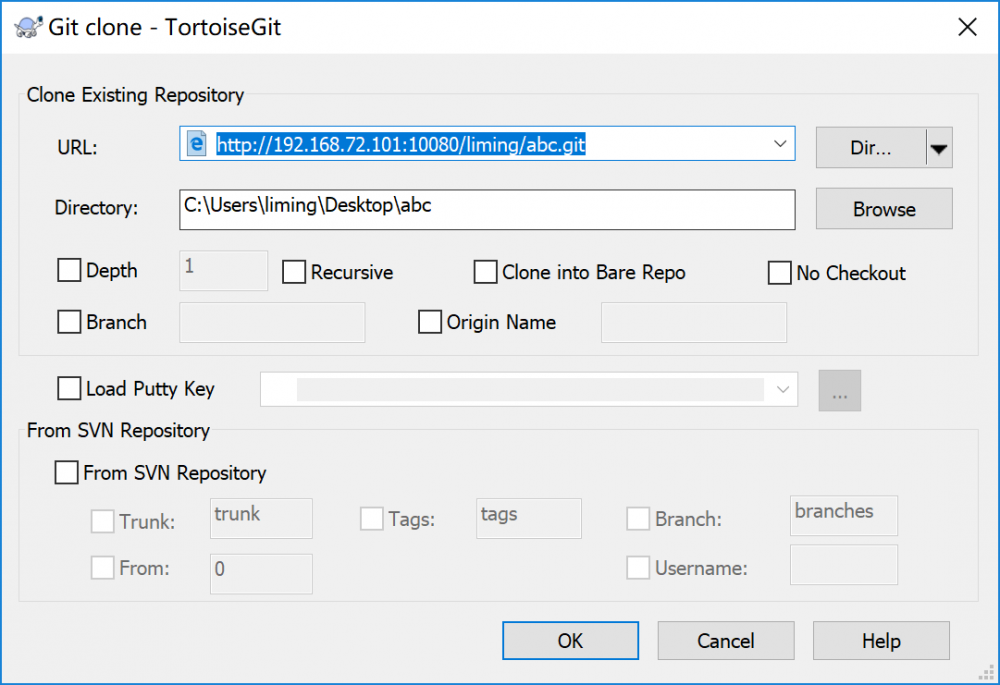
Task: Check From SVN Repository option
Action: (x=67, y=472)
